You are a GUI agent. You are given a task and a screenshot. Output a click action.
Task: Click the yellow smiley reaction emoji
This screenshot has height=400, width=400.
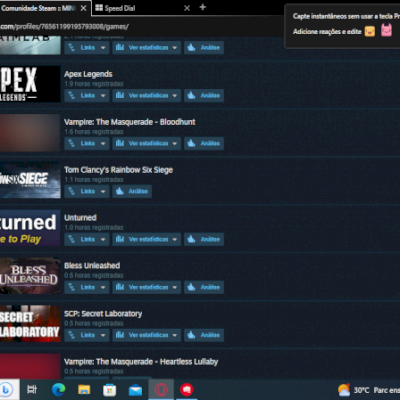tap(370, 32)
